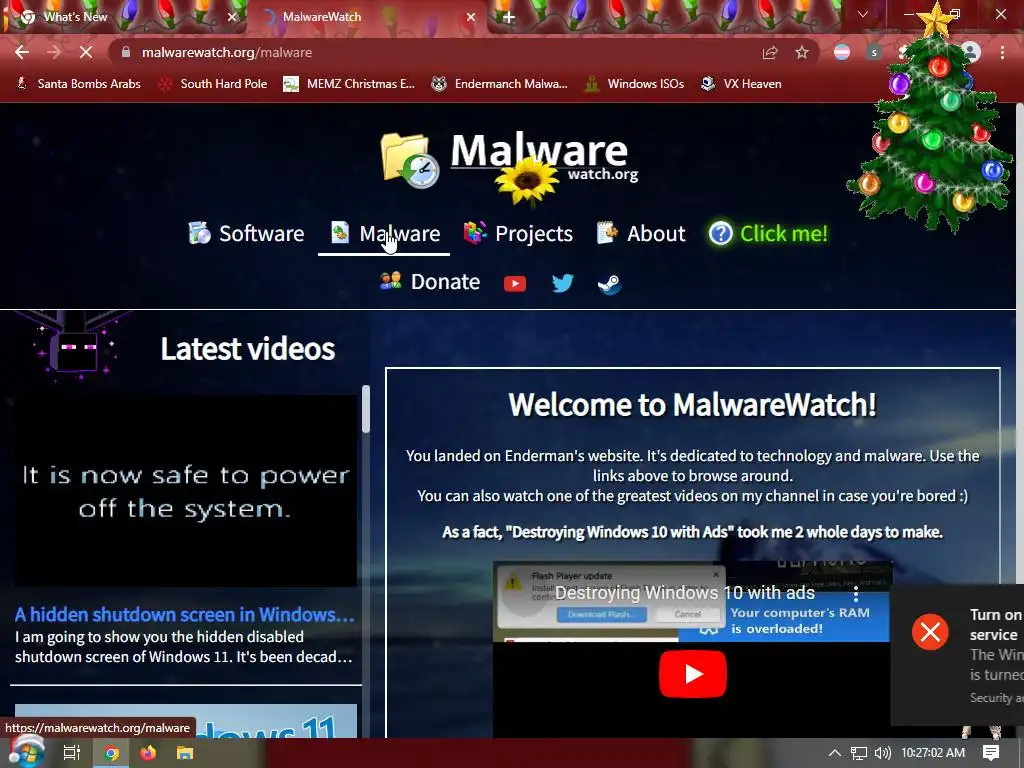The image size is (1024, 768).
Task: Open 'A hidden shutdown screen in Windows' link
Action: click(184, 615)
